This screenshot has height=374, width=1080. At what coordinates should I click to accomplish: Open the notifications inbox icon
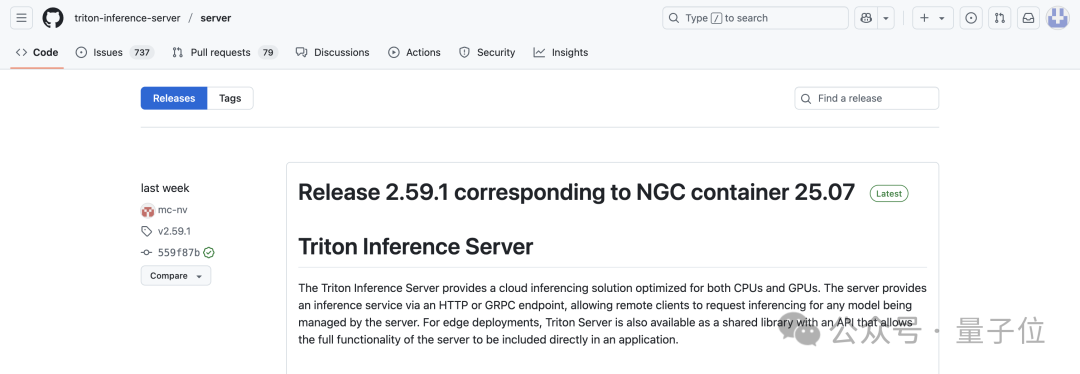pos(1028,18)
